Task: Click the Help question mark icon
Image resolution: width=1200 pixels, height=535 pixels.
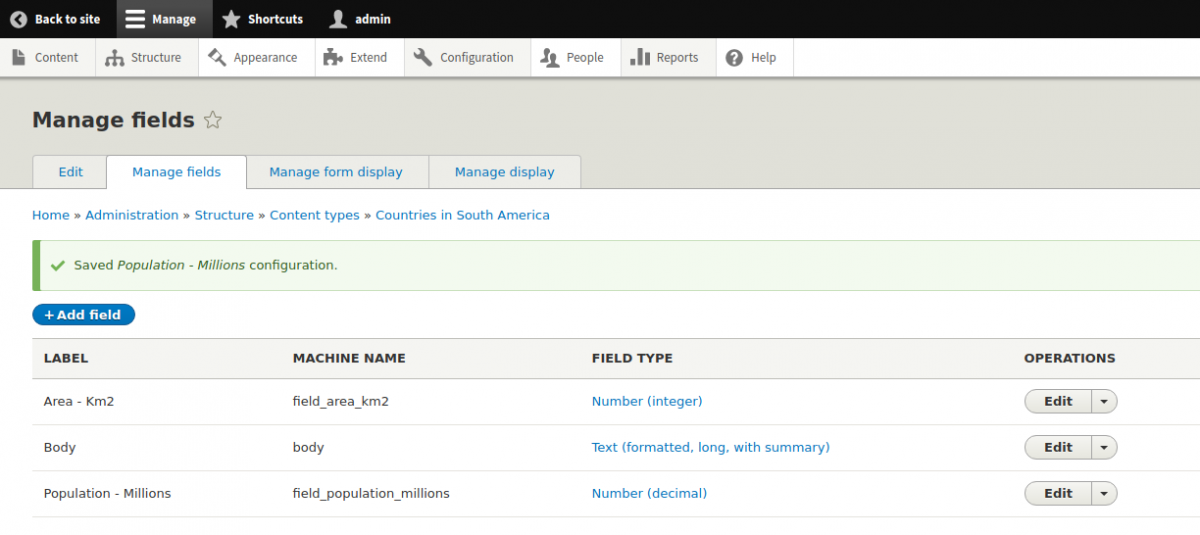Action: [x=734, y=57]
